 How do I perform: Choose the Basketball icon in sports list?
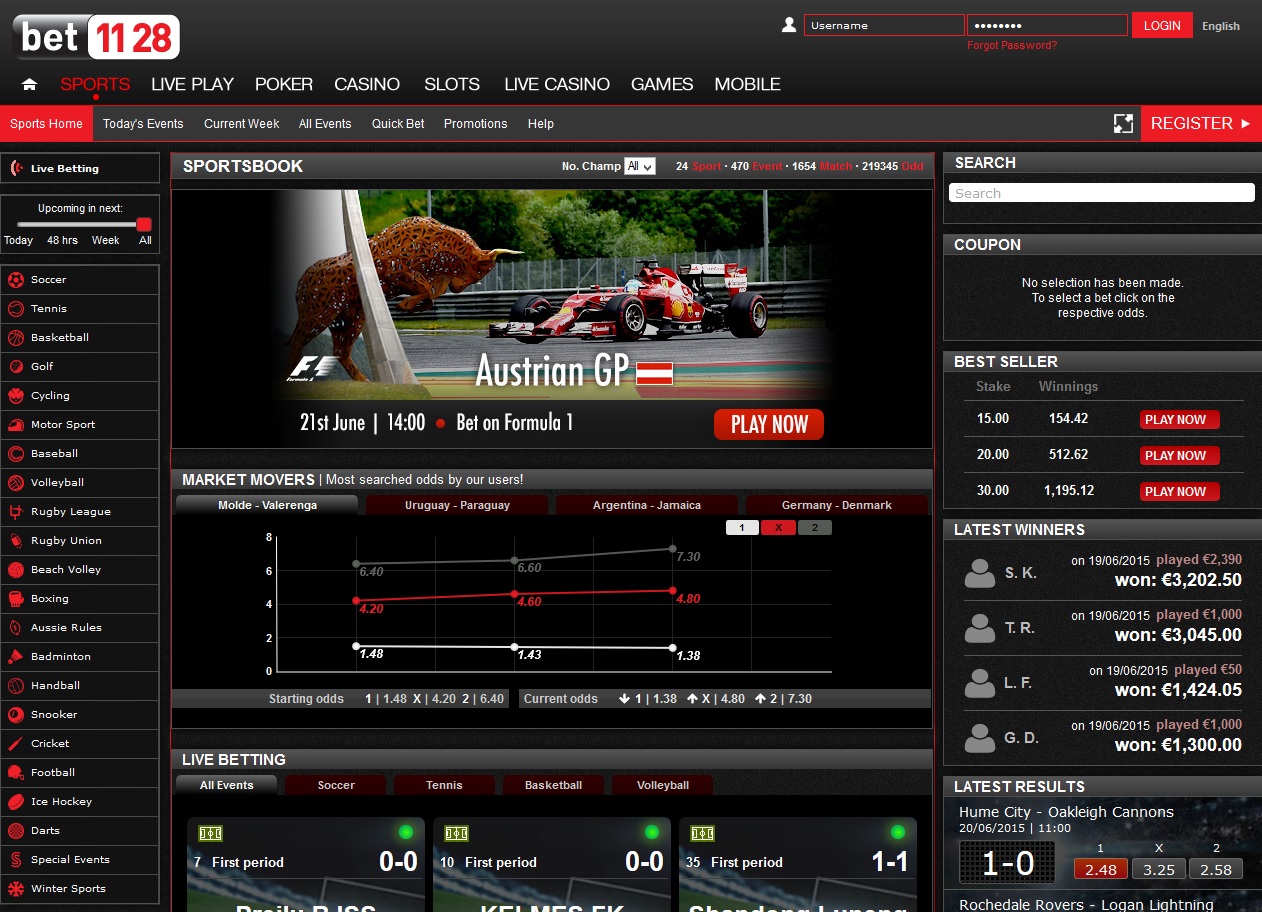(x=15, y=338)
